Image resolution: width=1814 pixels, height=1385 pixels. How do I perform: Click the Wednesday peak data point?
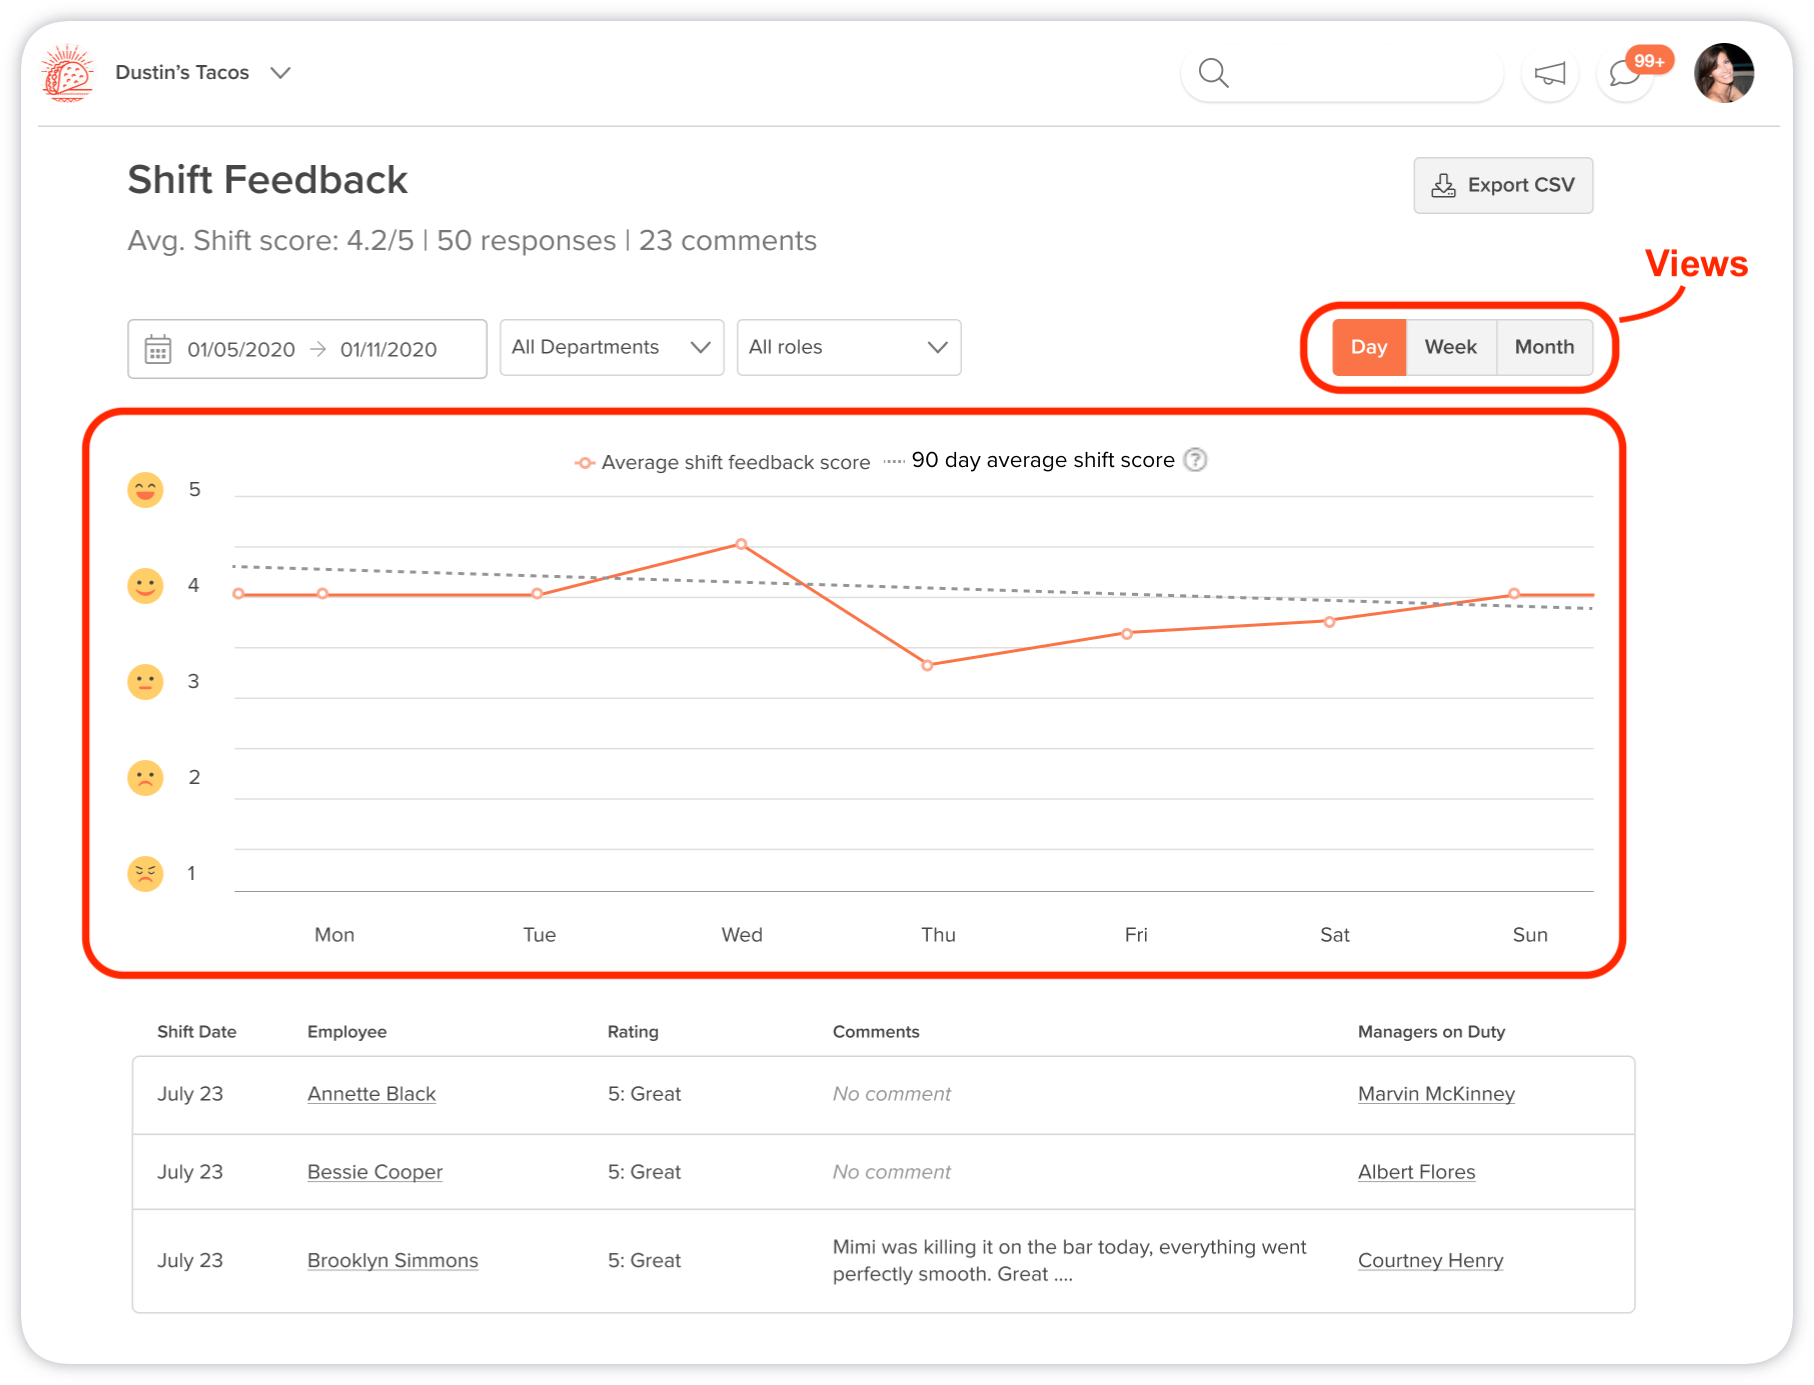click(741, 544)
